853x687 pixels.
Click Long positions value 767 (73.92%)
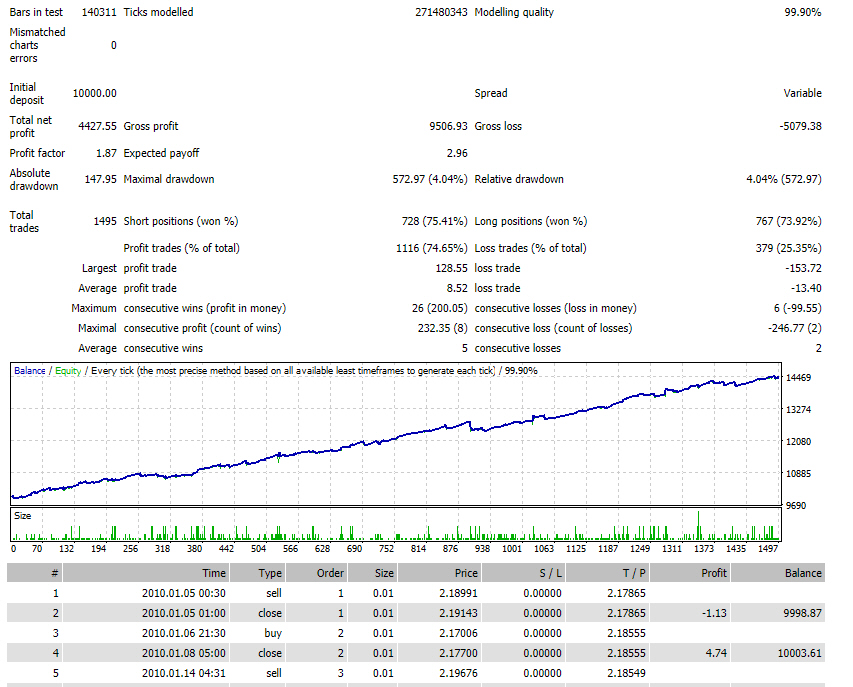789,221
